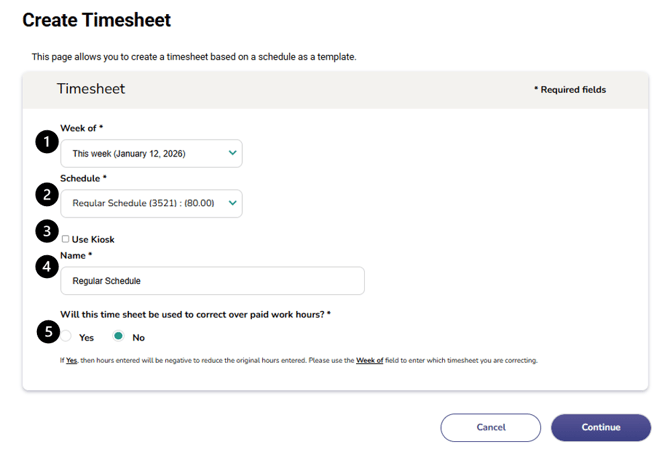The image size is (670, 458).
Task: Click the step 2 number badge
Action: click(46, 192)
